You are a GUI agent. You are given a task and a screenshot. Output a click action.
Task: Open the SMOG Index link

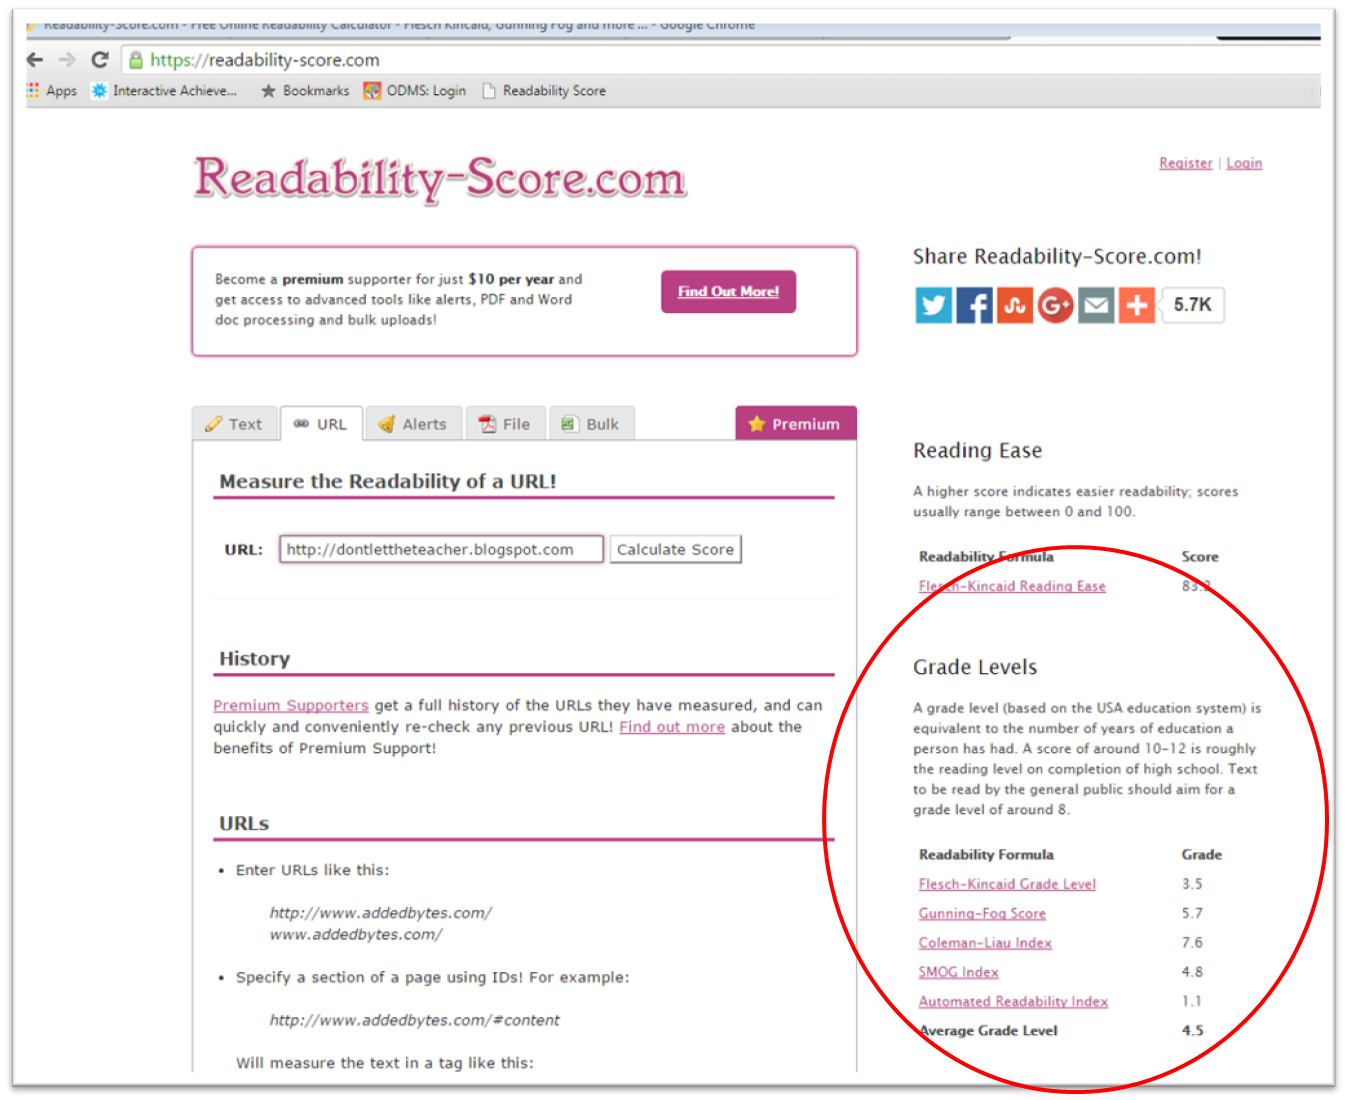click(958, 972)
